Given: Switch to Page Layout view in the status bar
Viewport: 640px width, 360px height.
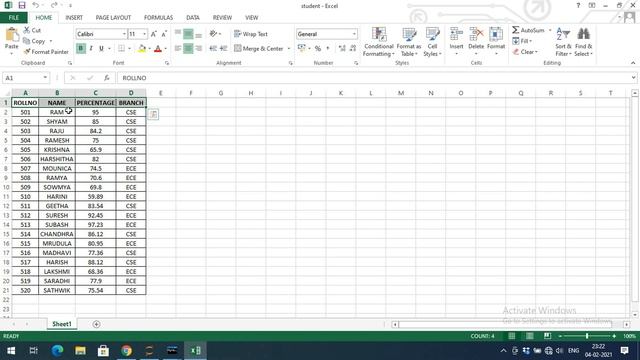Looking at the screenshot, I should (x=529, y=336).
